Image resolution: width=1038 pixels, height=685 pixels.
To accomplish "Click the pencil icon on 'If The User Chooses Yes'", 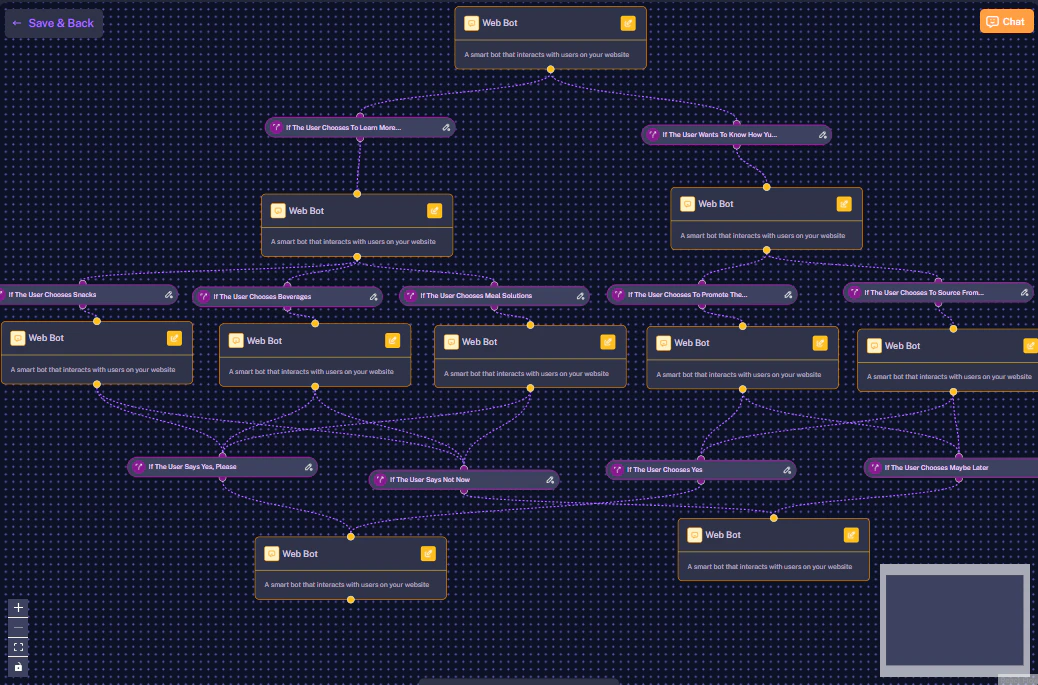I will [x=787, y=469].
